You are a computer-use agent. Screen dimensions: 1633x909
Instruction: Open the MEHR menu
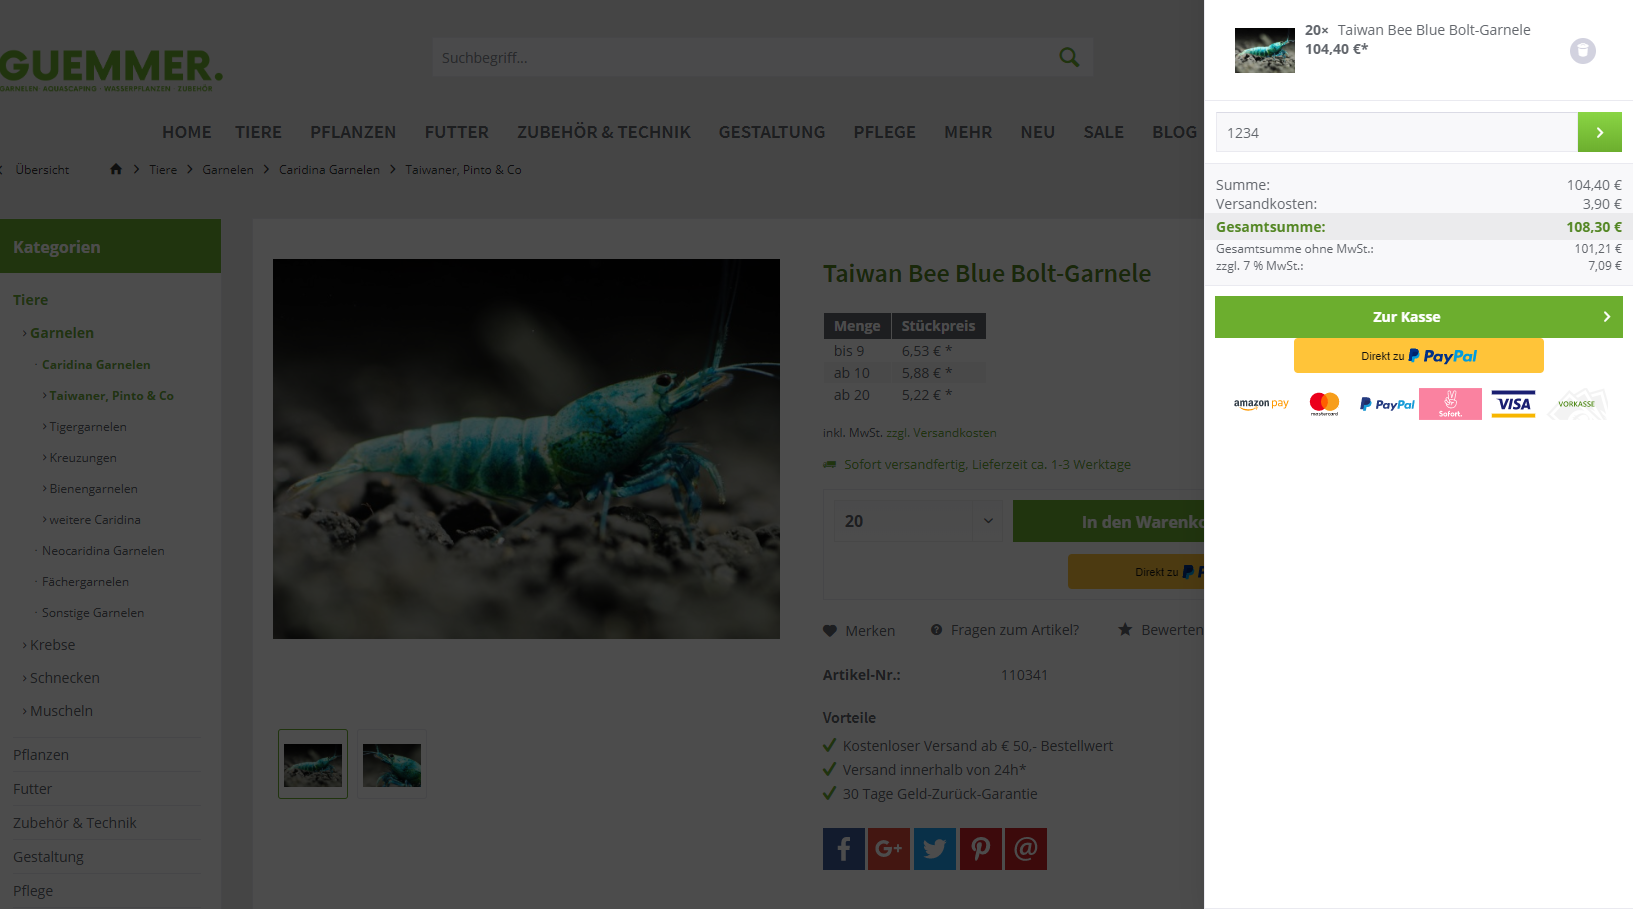pos(968,132)
